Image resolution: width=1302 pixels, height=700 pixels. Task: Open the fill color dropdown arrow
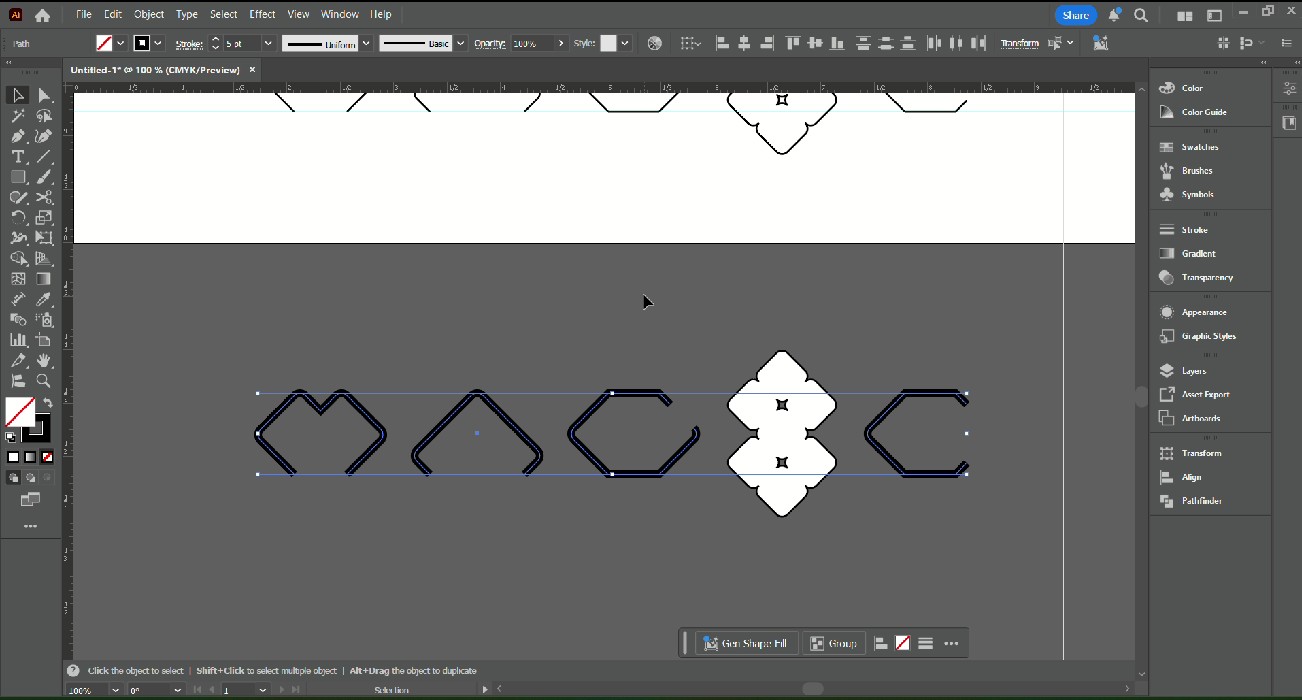121,43
